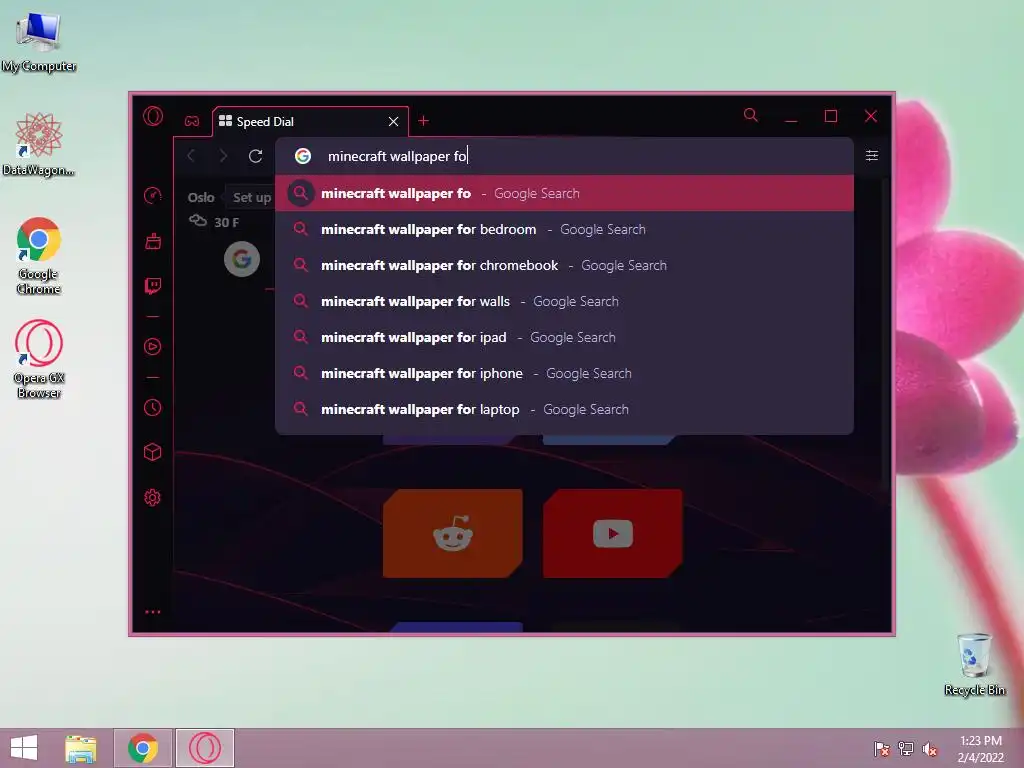1024x768 pixels.
Task: Open My Computer desktop icon
Action: coord(39,41)
